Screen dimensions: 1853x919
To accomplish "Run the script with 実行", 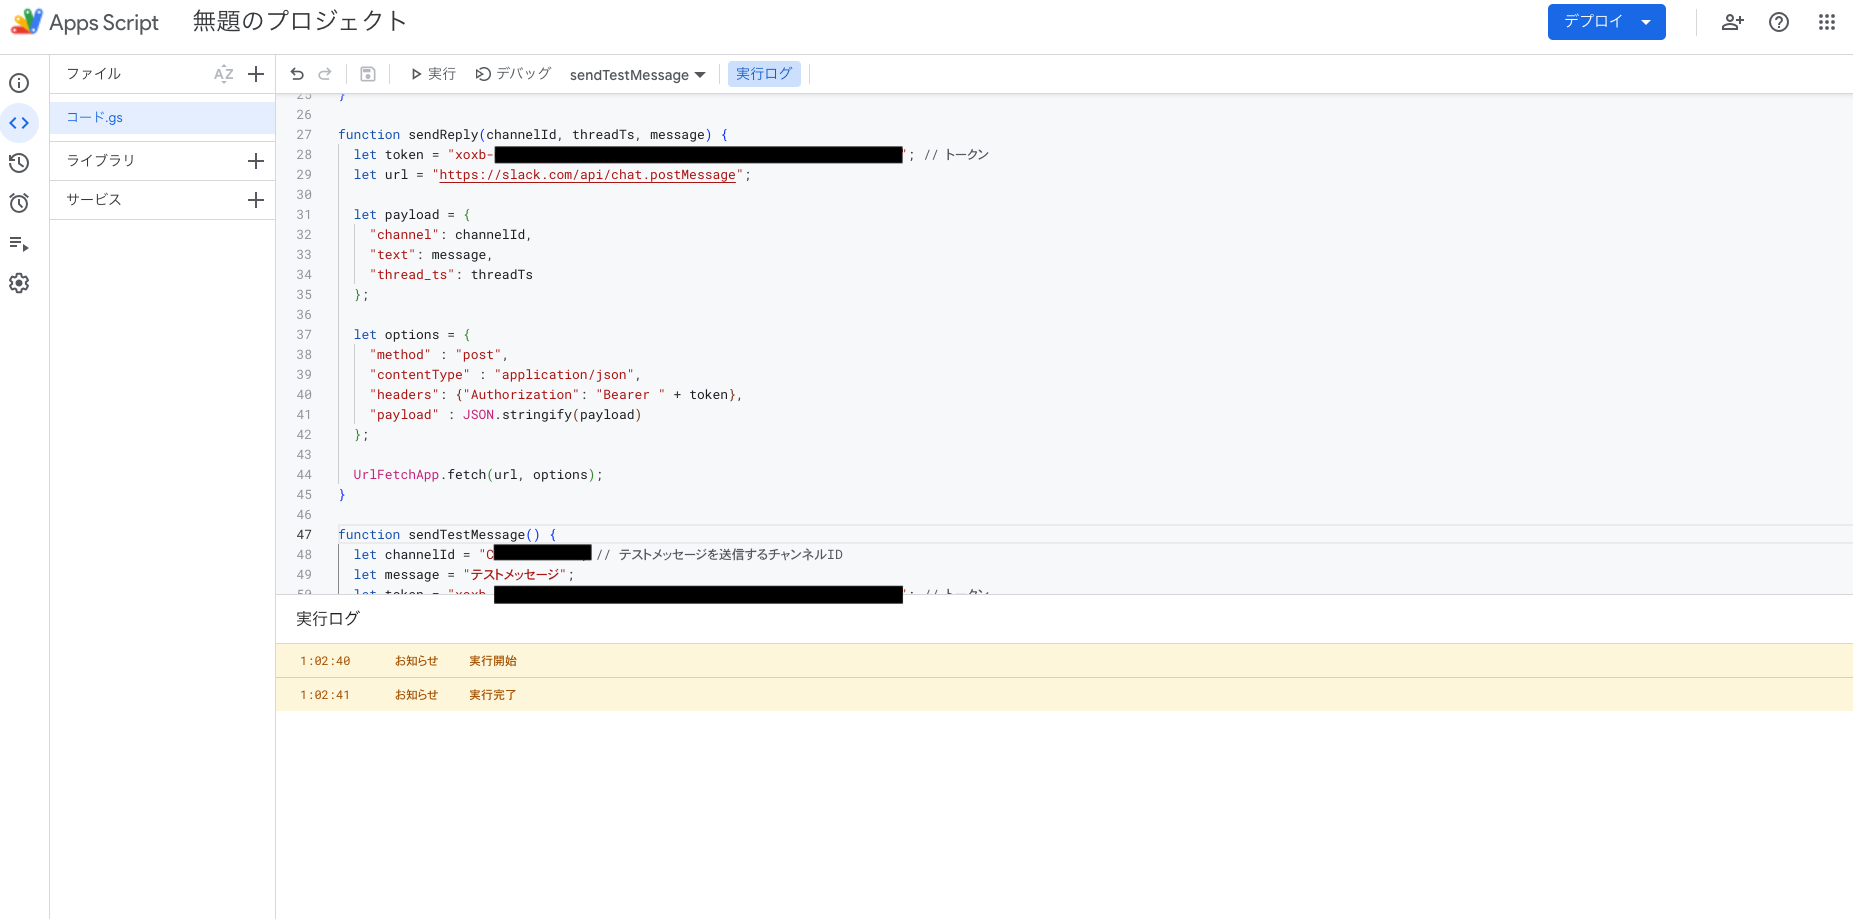I will 432,73.
